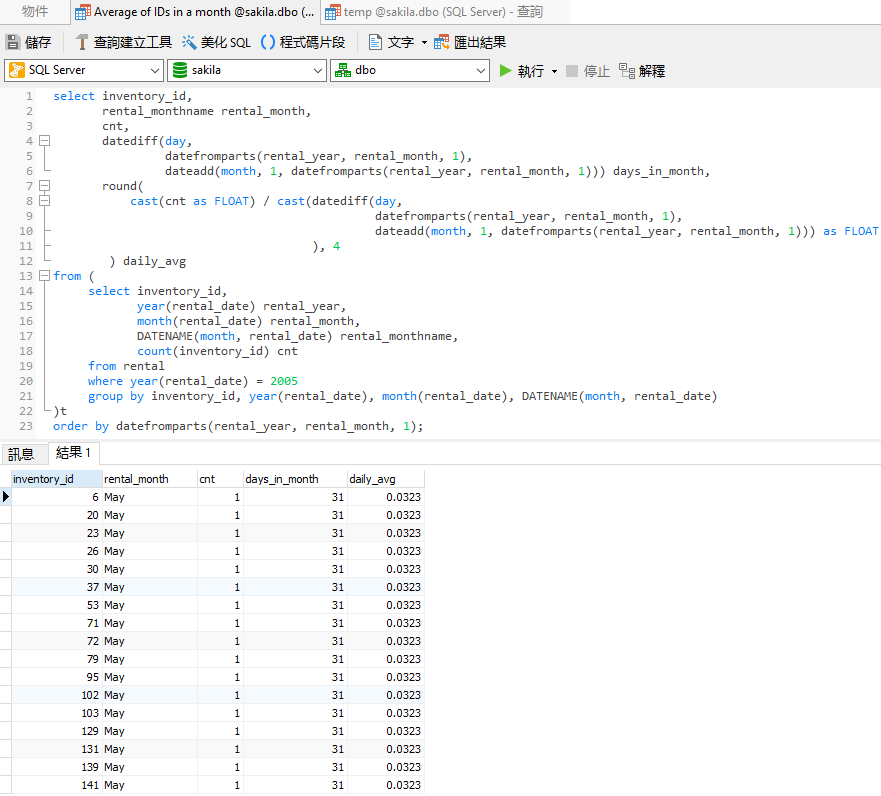Collapse the 'from (' block at line 13

[46, 276]
